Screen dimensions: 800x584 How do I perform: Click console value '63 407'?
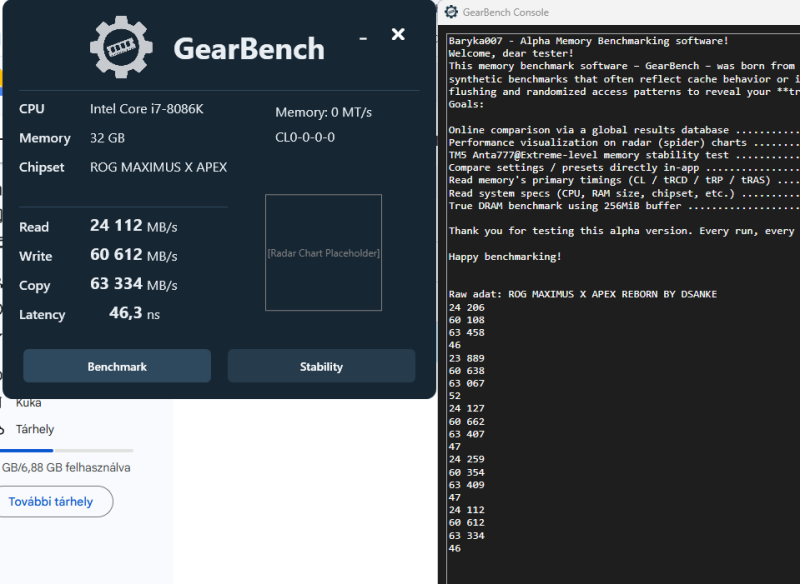[x=467, y=434]
